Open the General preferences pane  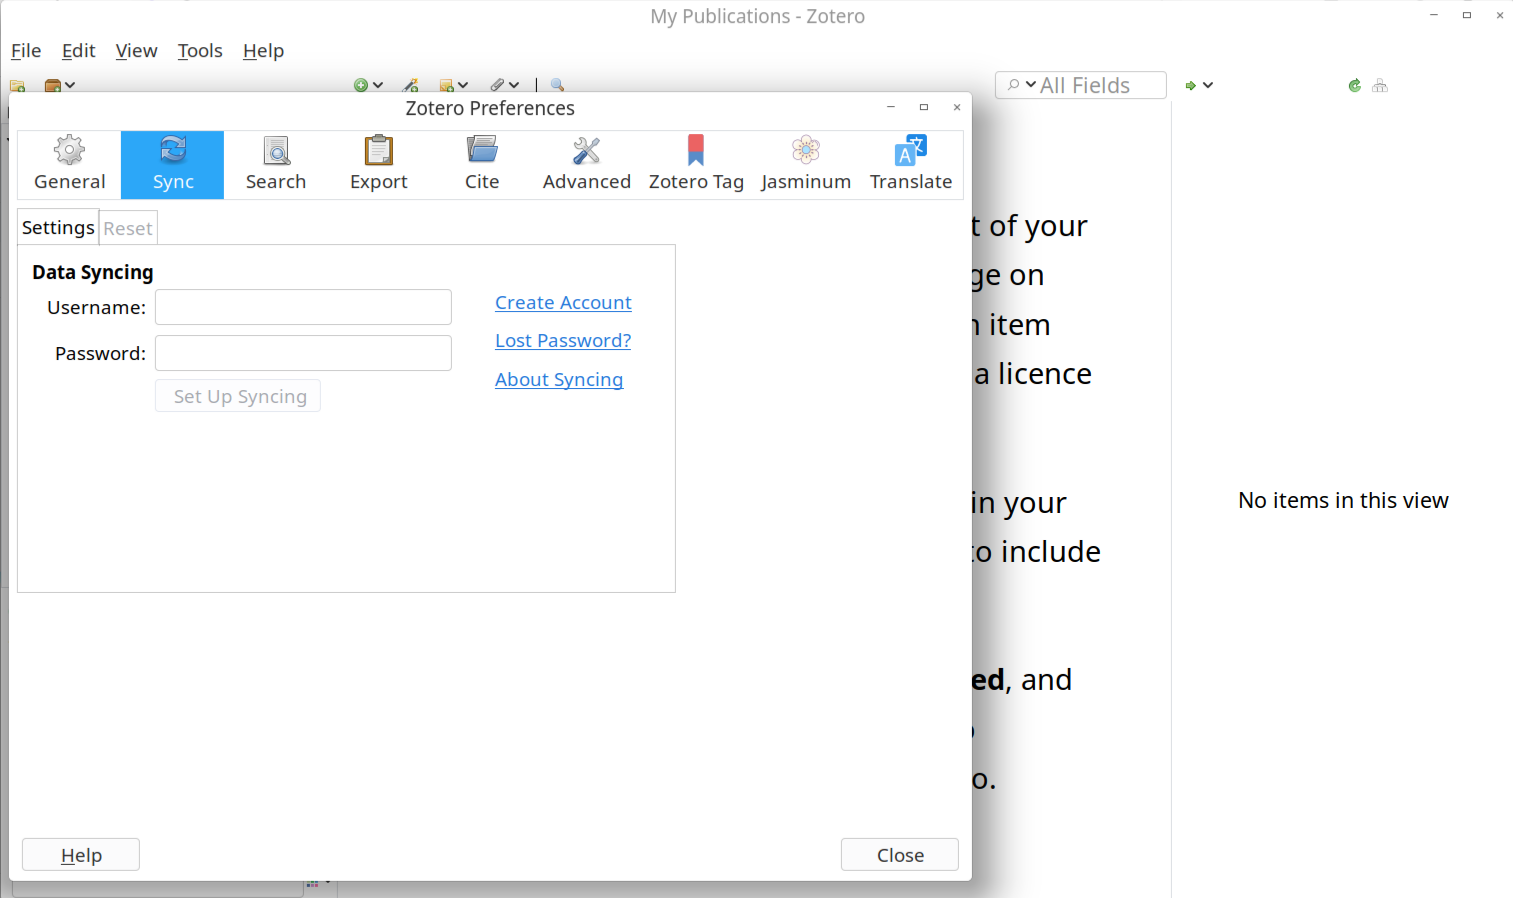tap(69, 165)
